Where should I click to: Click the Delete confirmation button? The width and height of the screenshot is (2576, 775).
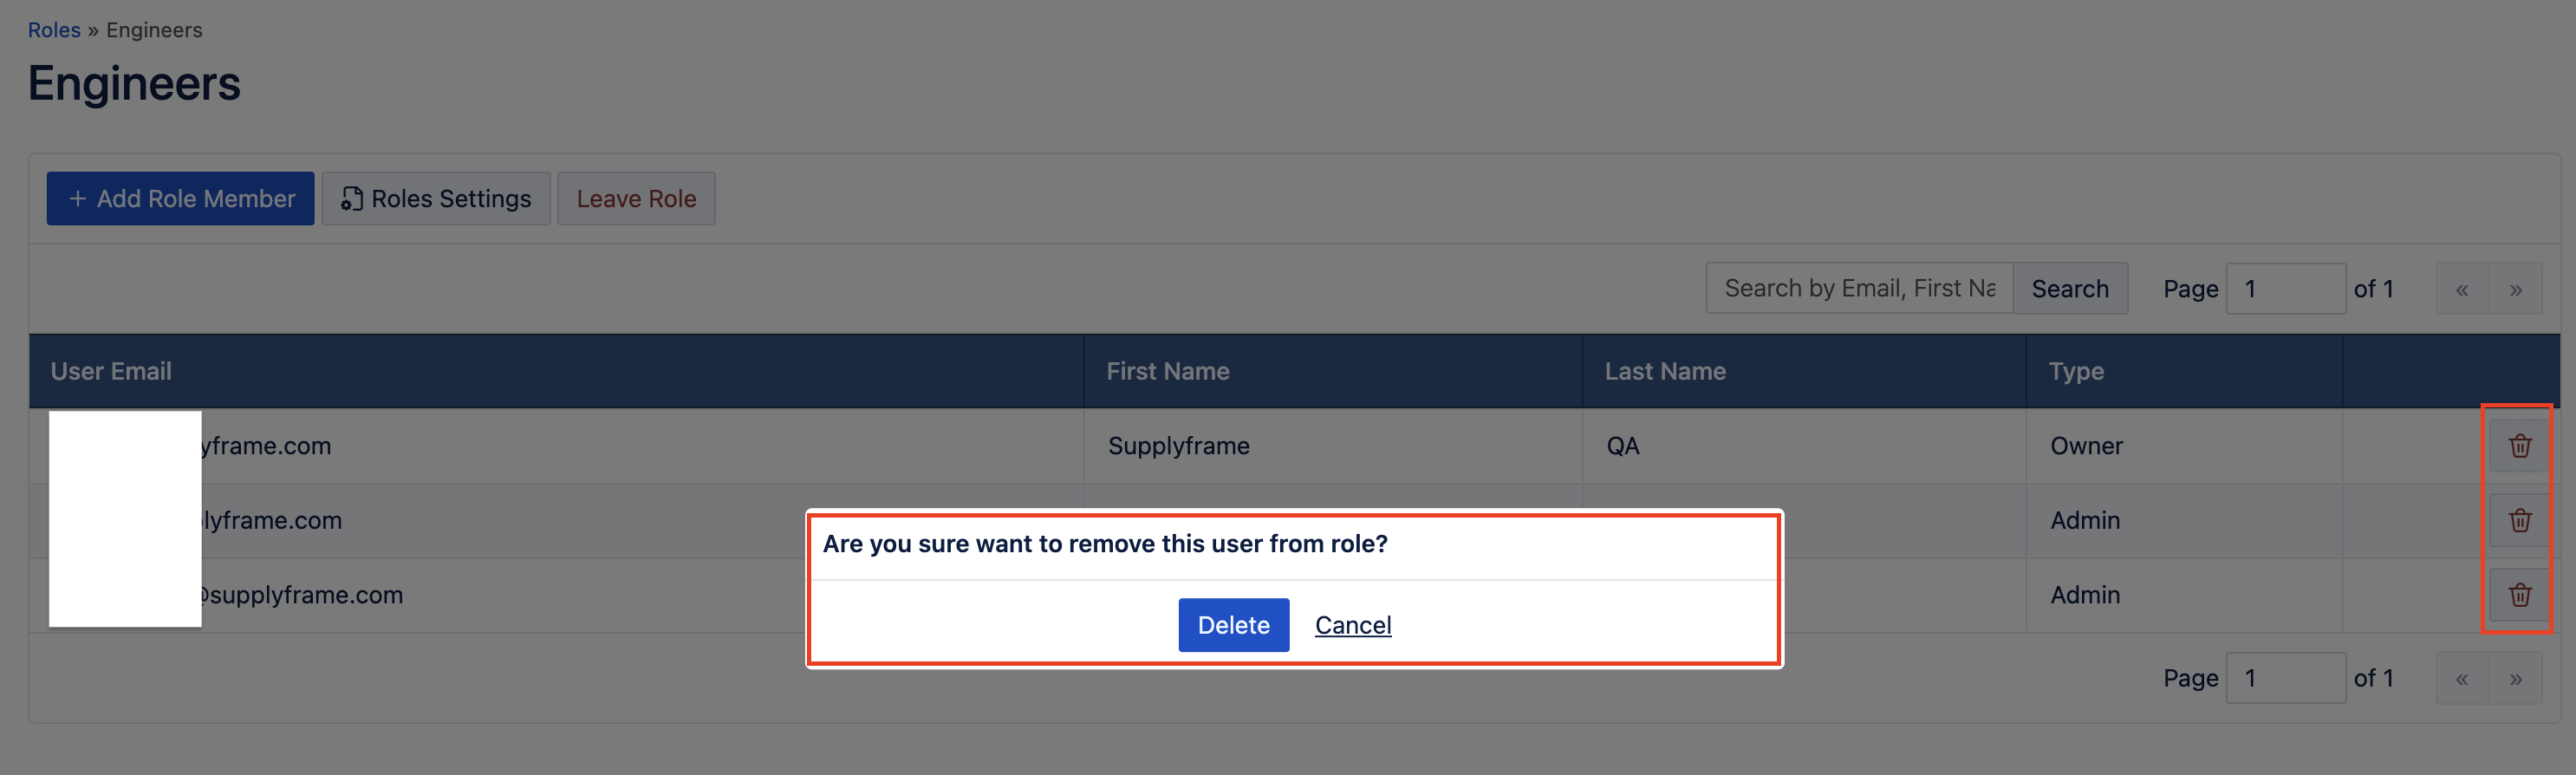pyautogui.click(x=1233, y=625)
